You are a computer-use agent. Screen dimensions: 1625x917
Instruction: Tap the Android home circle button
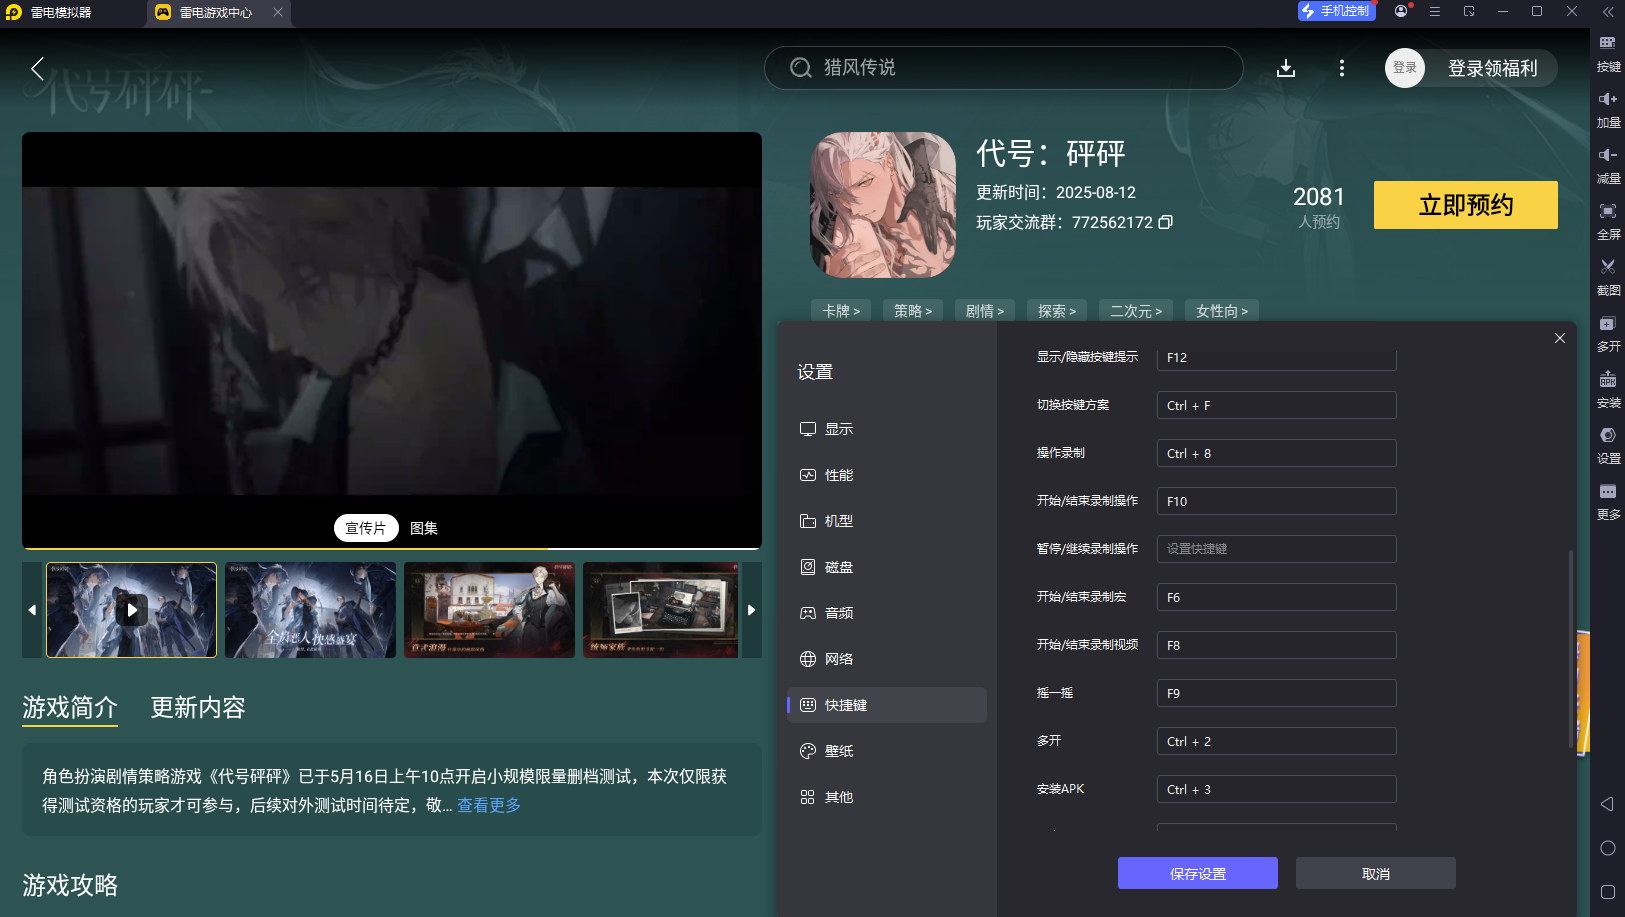1608,848
